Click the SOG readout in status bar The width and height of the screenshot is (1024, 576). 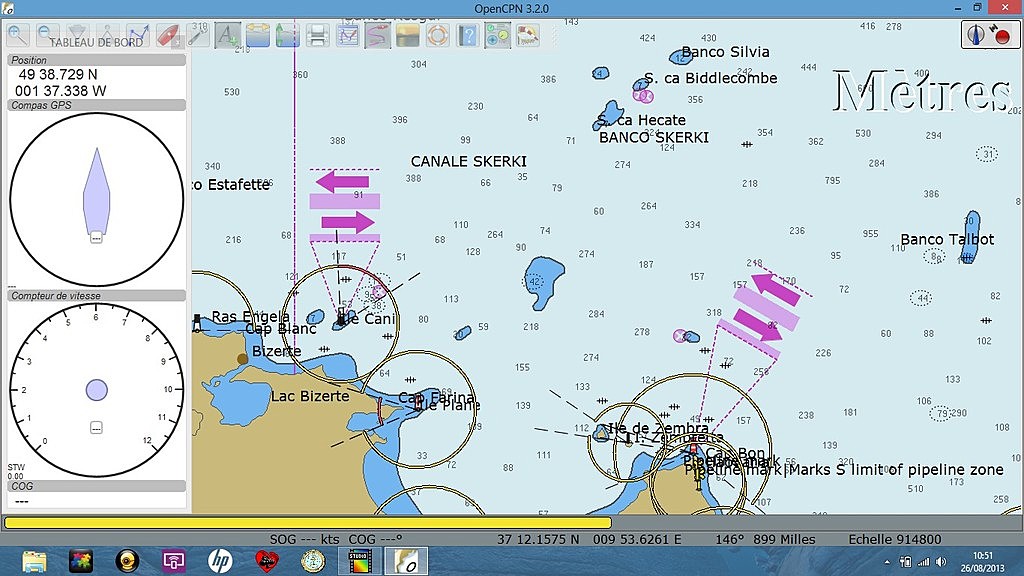[304, 539]
